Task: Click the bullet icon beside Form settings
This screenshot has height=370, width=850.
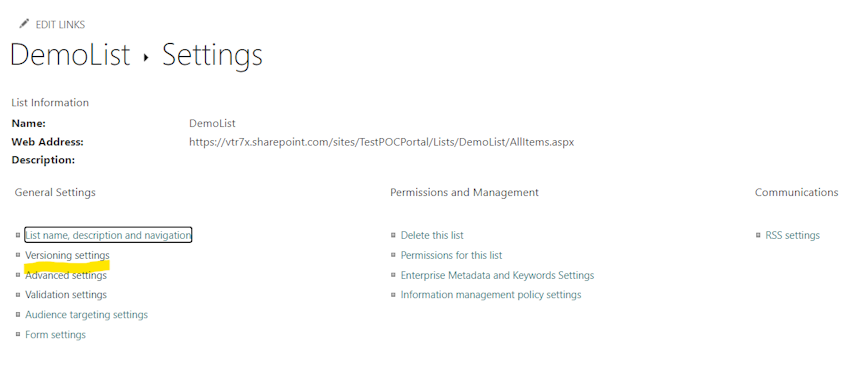Action: (18, 334)
